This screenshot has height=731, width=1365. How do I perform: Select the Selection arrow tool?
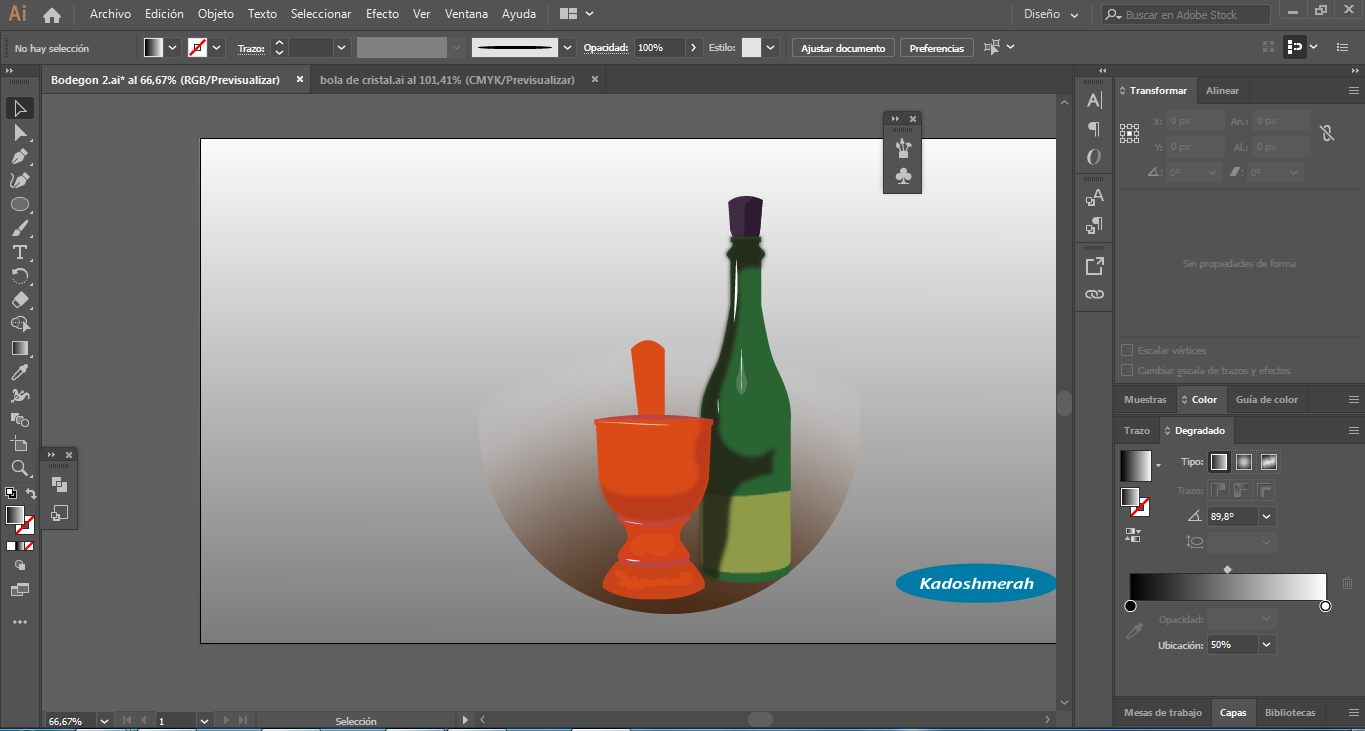[x=20, y=108]
